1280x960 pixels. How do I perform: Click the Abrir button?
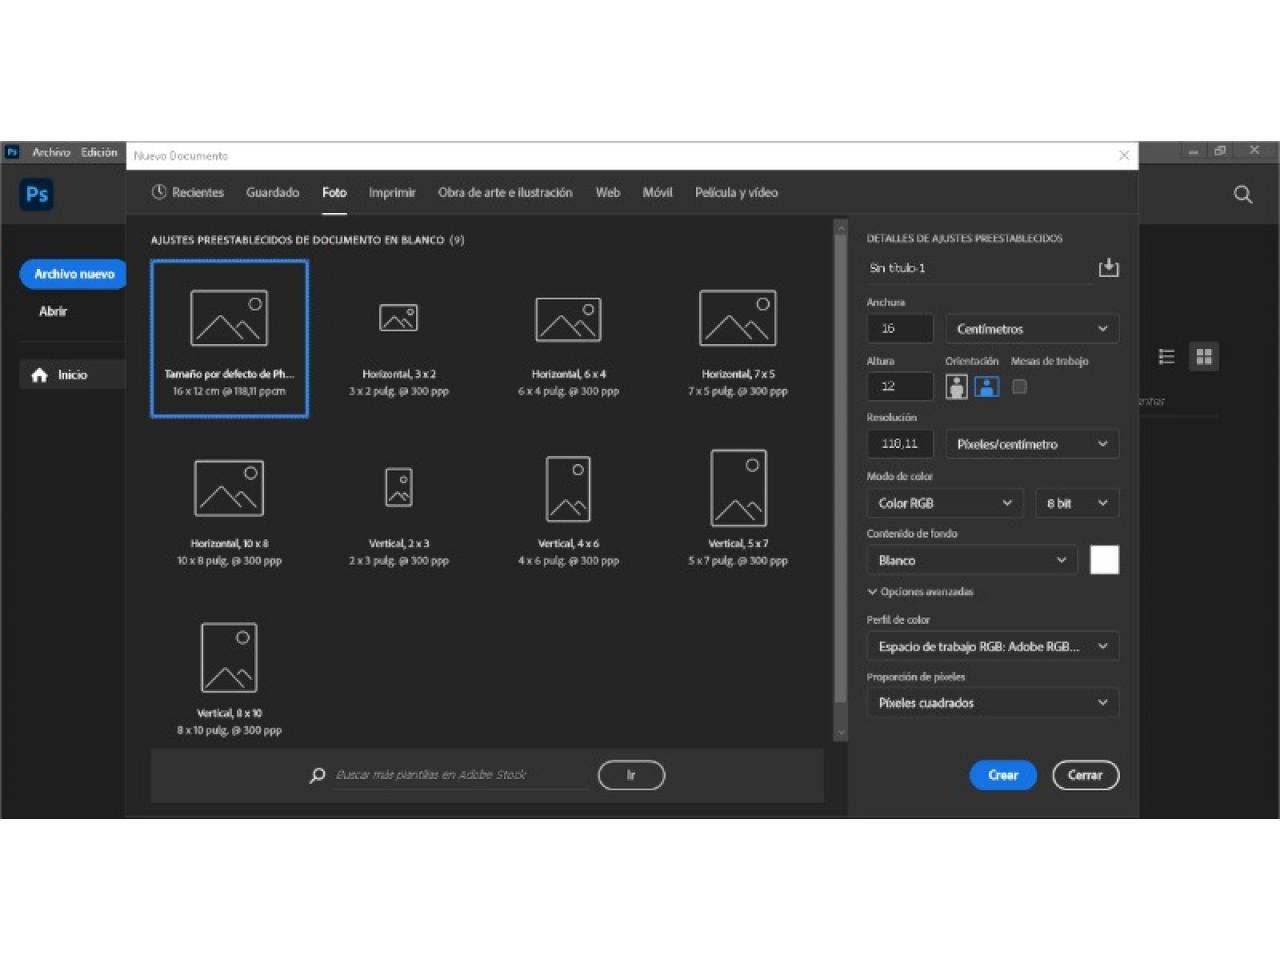point(53,311)
